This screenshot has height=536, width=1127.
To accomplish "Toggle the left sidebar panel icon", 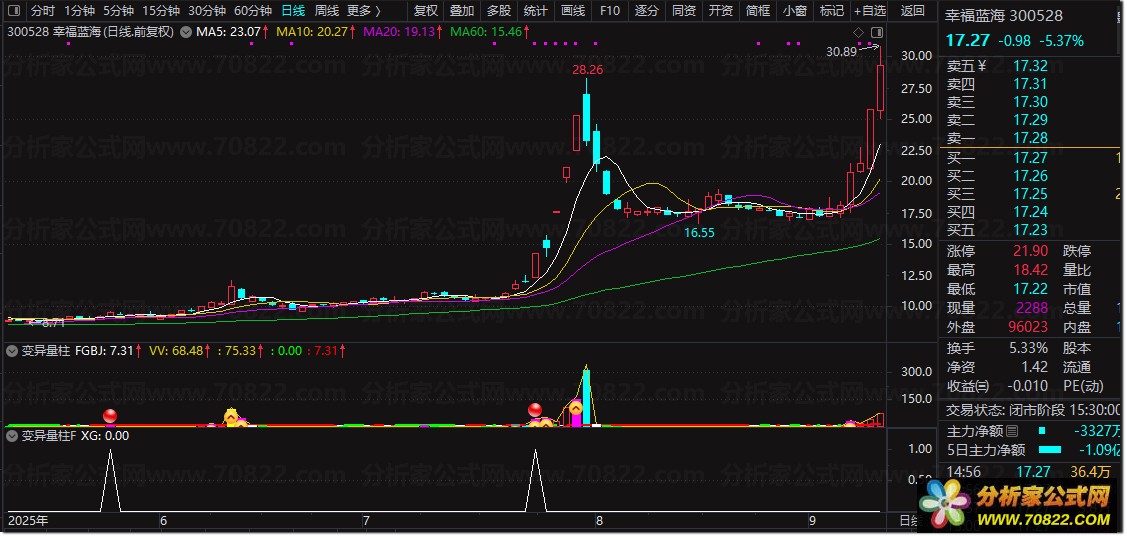I will pos(14,10).
